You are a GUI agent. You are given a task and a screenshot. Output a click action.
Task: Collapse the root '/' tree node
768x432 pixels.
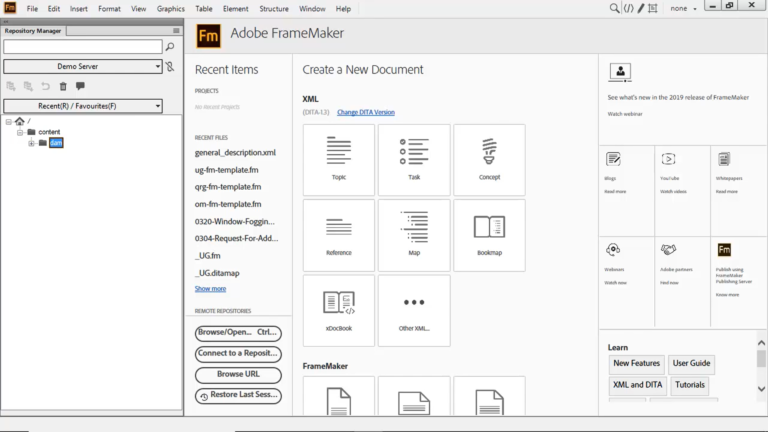9,121
